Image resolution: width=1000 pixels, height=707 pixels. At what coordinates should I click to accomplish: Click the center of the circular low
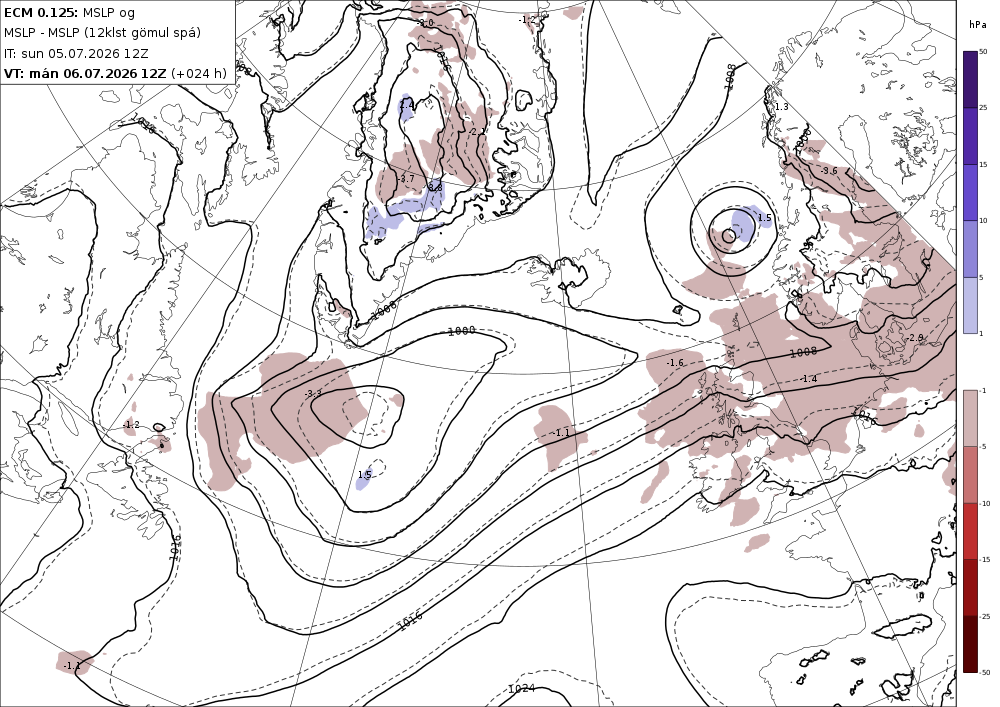pyautogui.click(x=729, y=236)
